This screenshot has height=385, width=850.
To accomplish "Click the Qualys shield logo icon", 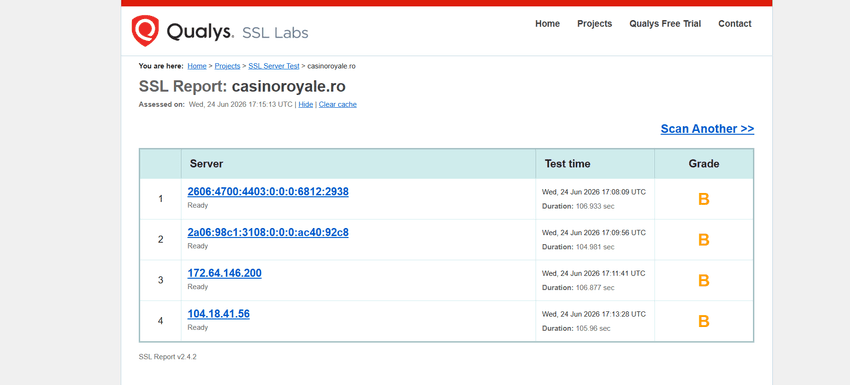I will (x=145, y=31).
